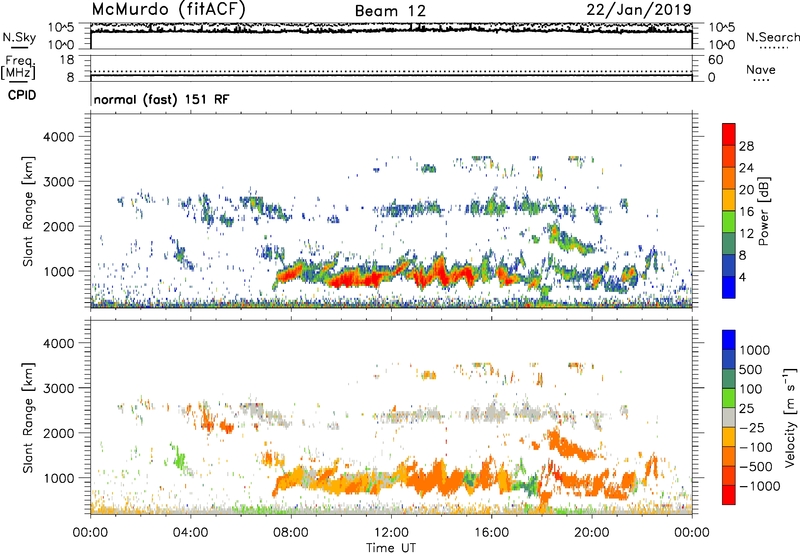Click the '12:00' time axis tick label
800x554 pixels.
[x=391, y=533]
